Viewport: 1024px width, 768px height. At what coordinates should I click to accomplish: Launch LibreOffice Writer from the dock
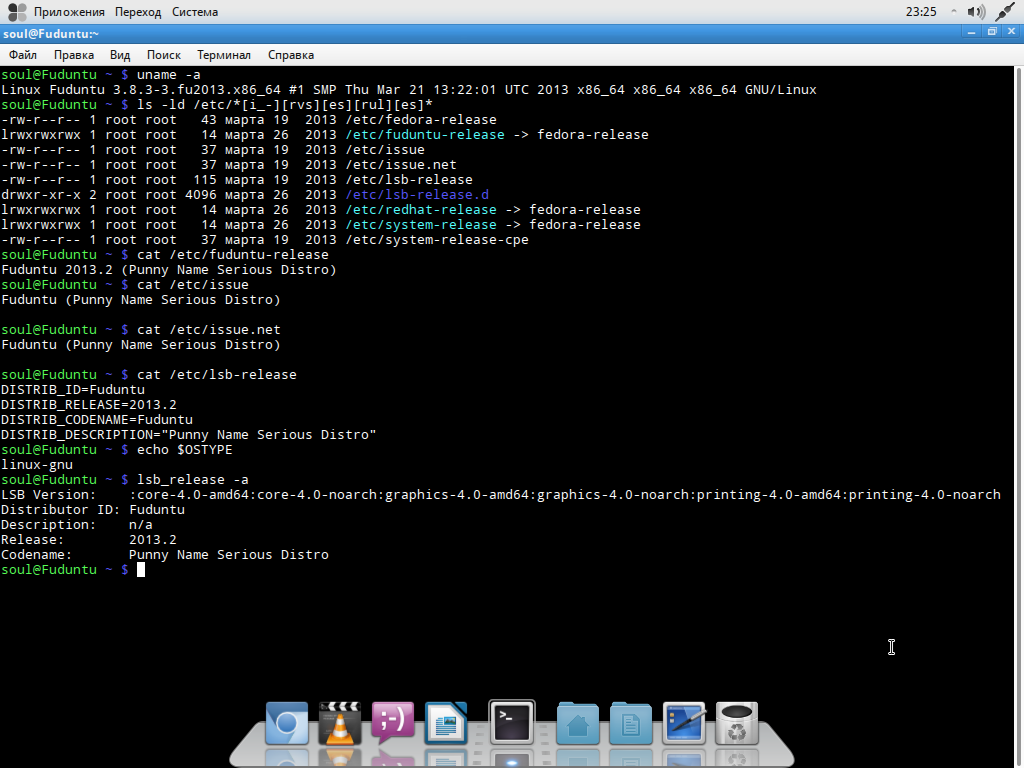point(446,724)
